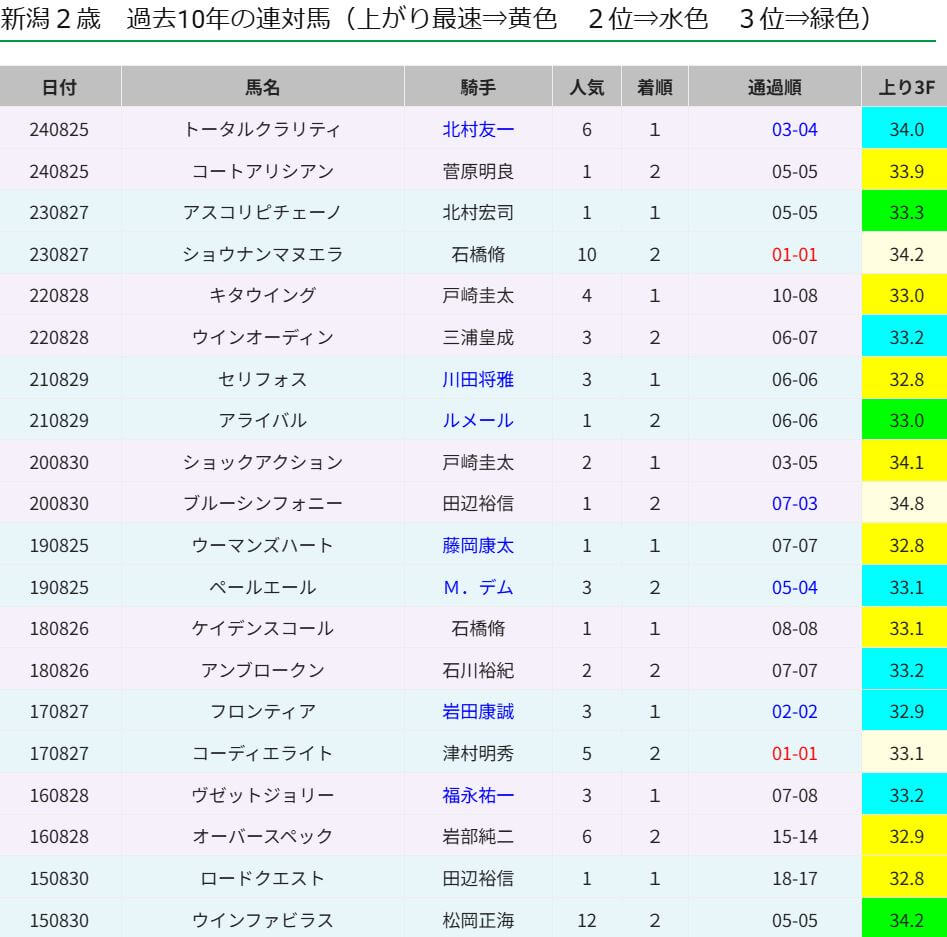Click passing order 02-02 in フロンティア row
This screenshot has height=937, width=947.
click(x=794, y=712)
